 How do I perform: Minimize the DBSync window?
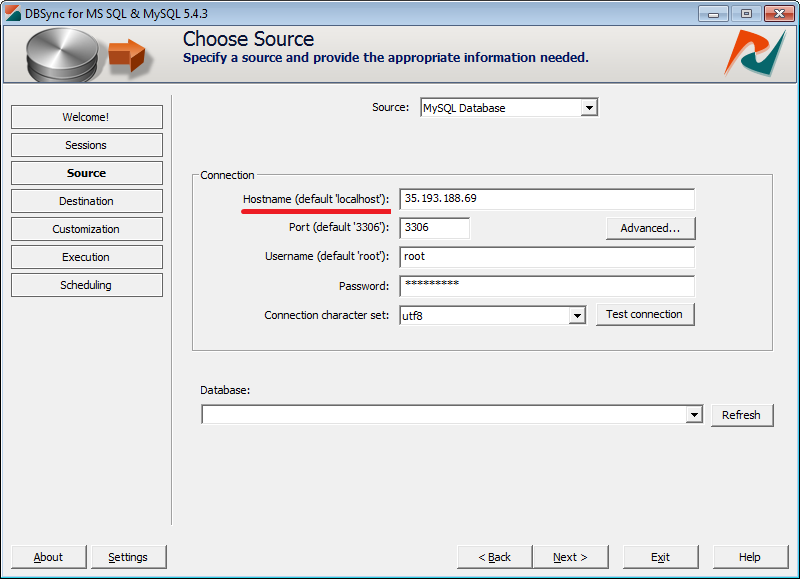coord(713,14)
